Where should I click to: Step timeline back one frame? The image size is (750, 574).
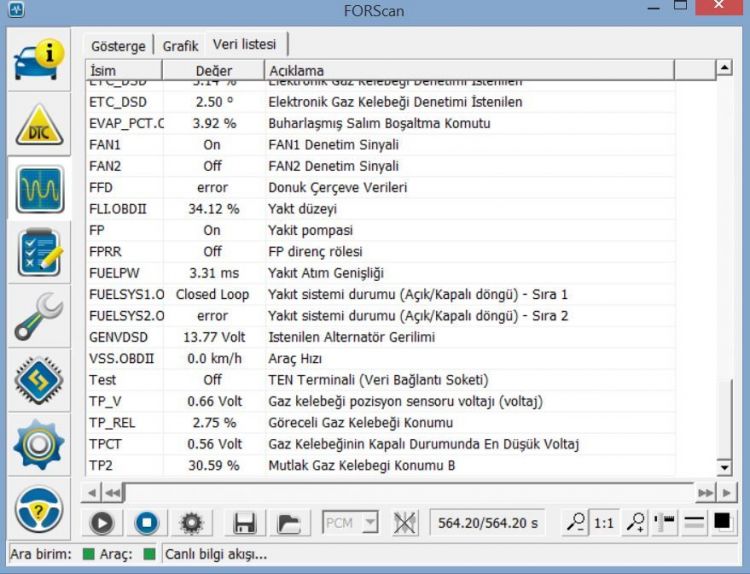(92, 493)
